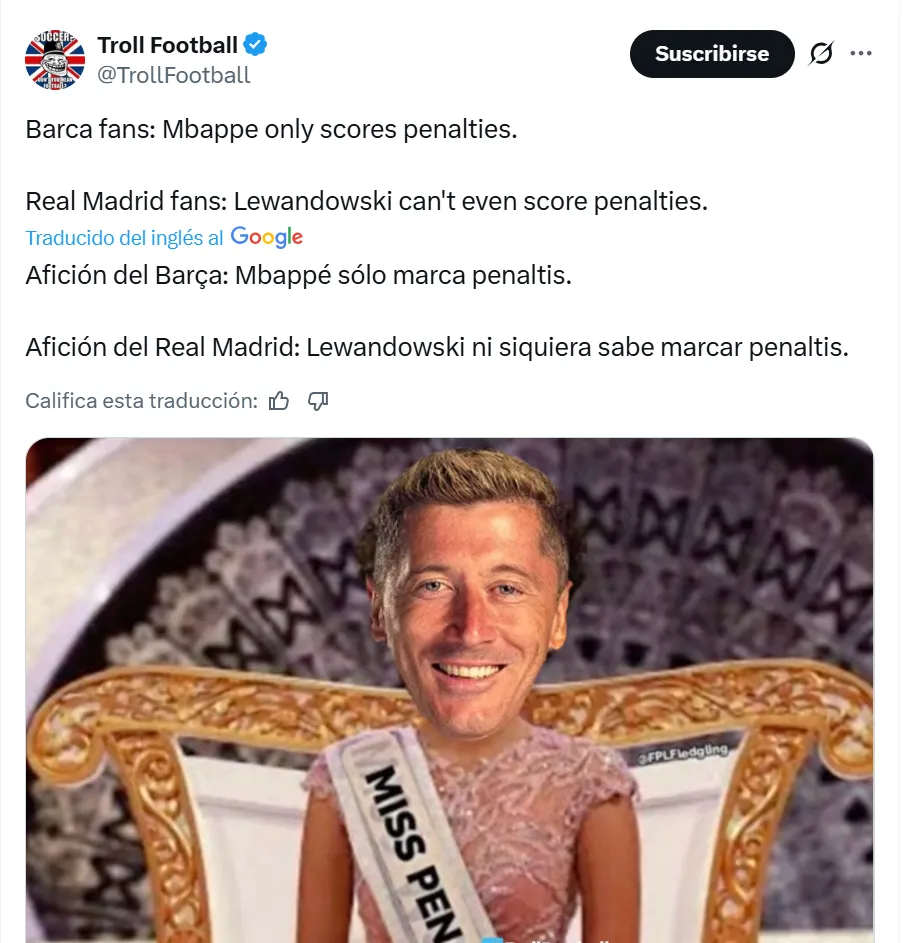Rate the translation with thumbs up
This screenshot has width=919, height=943.
pyautogui.click(x=279, y=401)
